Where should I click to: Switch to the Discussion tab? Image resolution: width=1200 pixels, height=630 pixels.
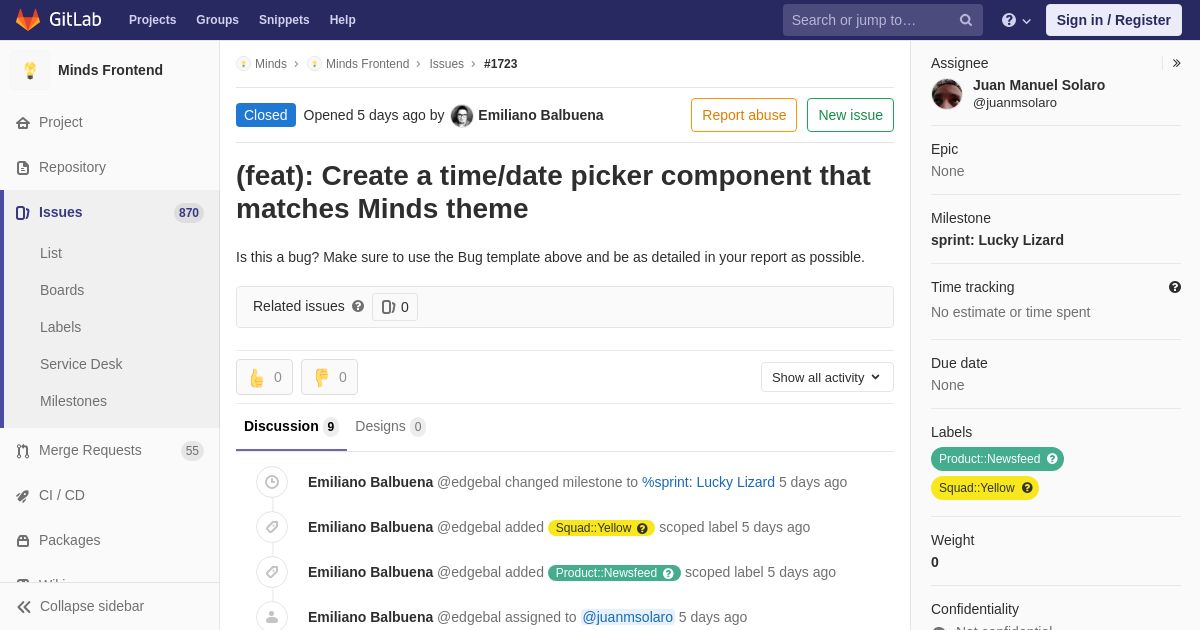(291, 426)
